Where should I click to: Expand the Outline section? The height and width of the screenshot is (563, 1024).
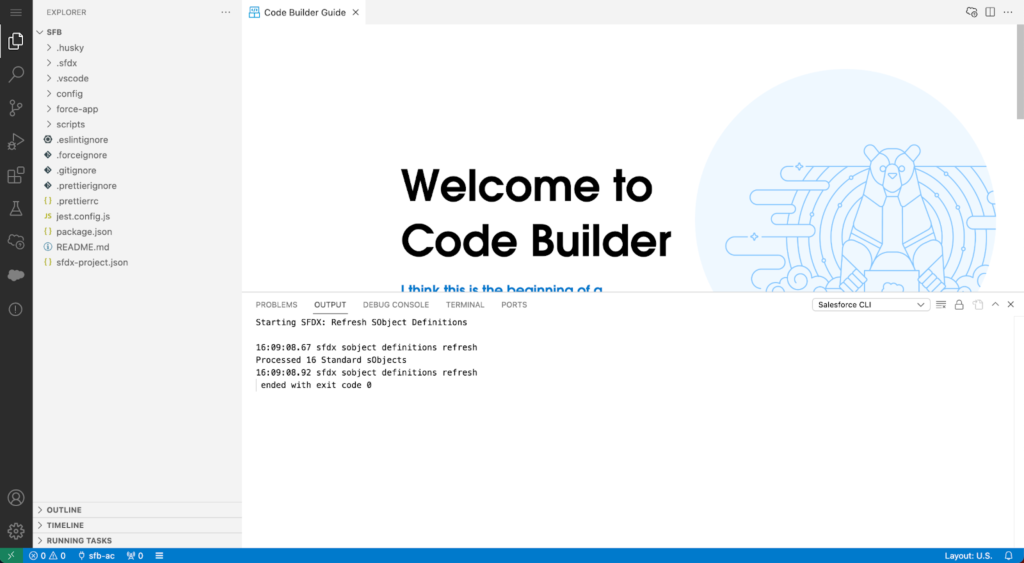pyautogui.click(x=137, y=509)
